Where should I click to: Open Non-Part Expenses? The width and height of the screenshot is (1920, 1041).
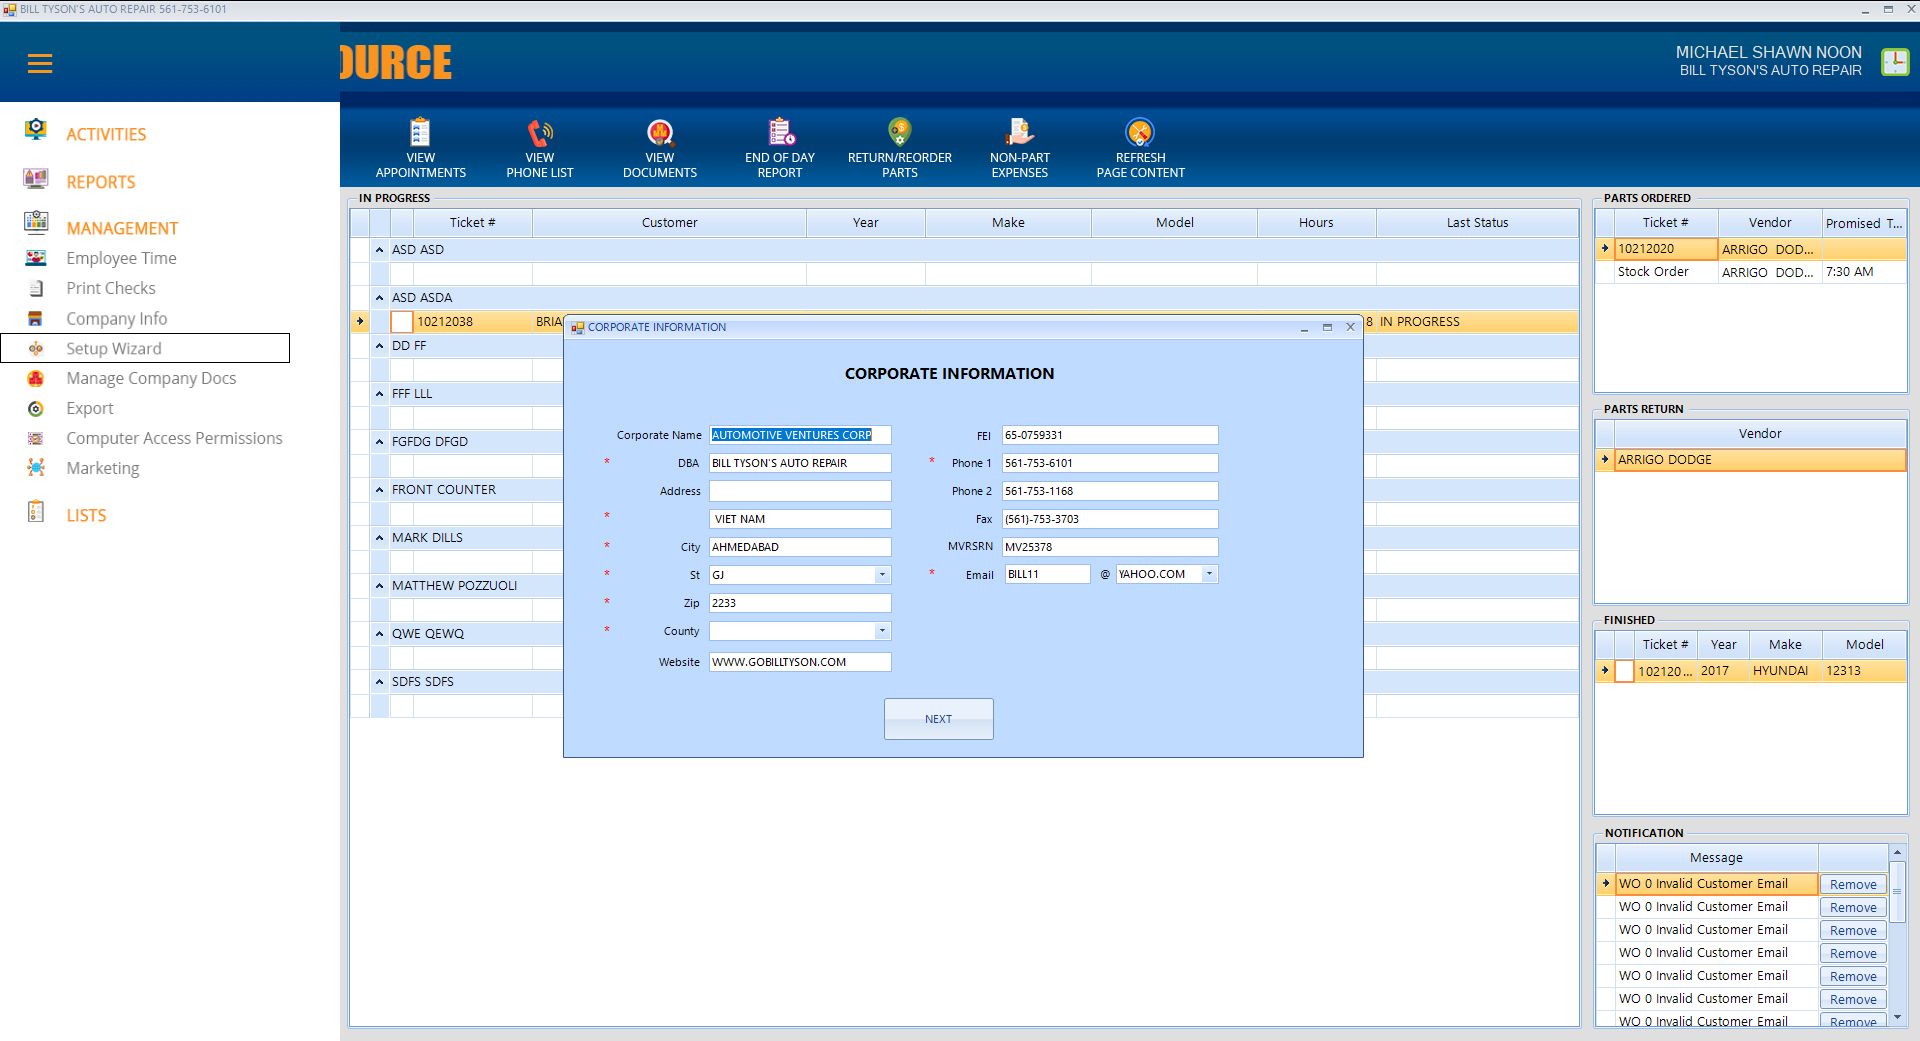coord(1019,133)
